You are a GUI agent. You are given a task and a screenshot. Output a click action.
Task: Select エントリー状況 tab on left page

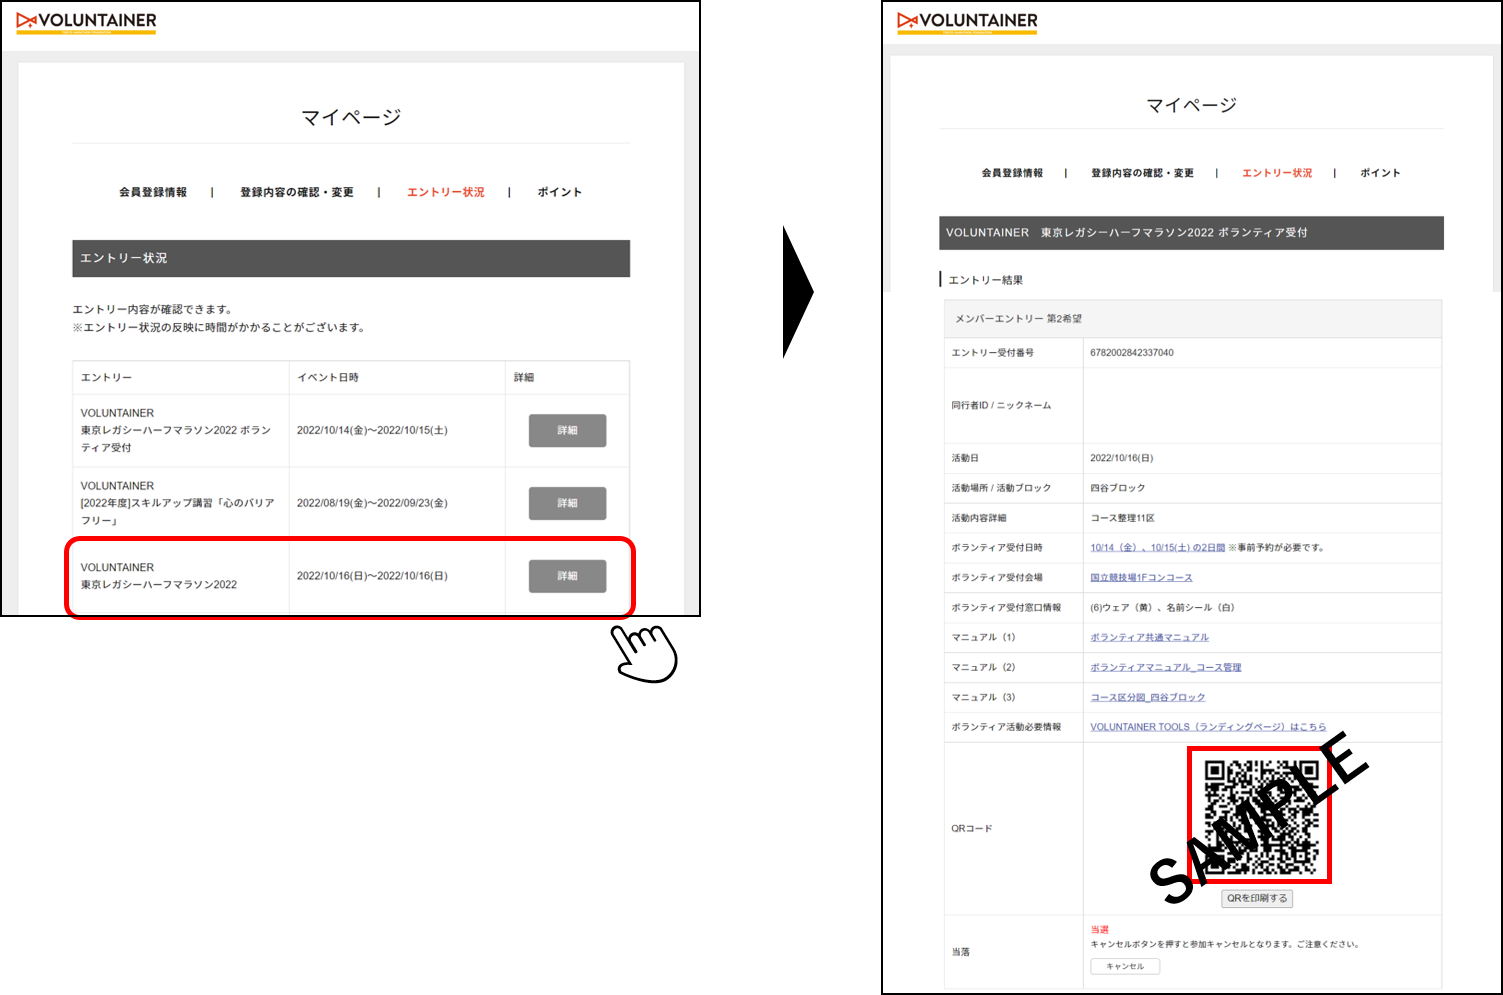click(x=445, y=192)
